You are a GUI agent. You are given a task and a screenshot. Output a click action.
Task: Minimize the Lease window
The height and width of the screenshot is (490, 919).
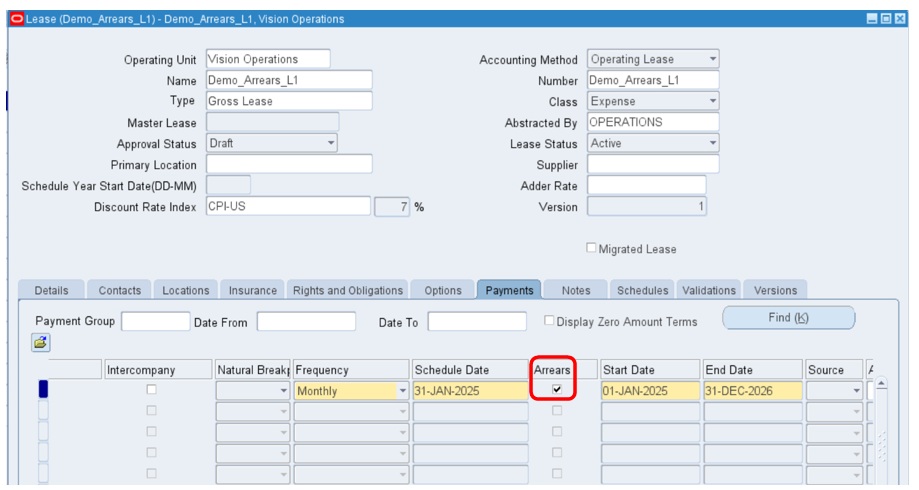[873, 19]
